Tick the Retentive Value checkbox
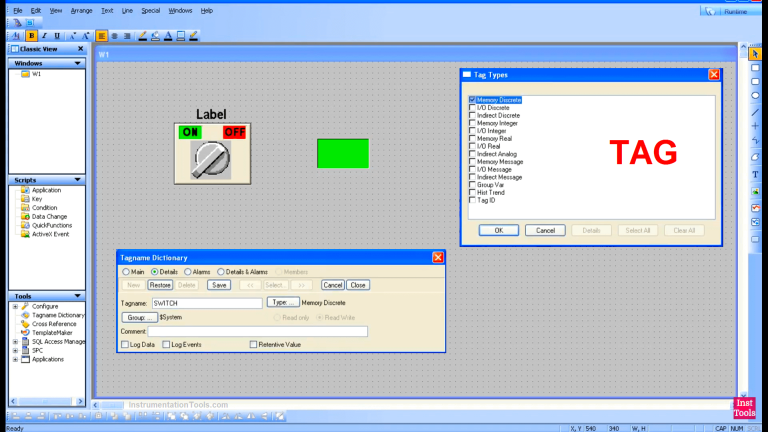 253,344
